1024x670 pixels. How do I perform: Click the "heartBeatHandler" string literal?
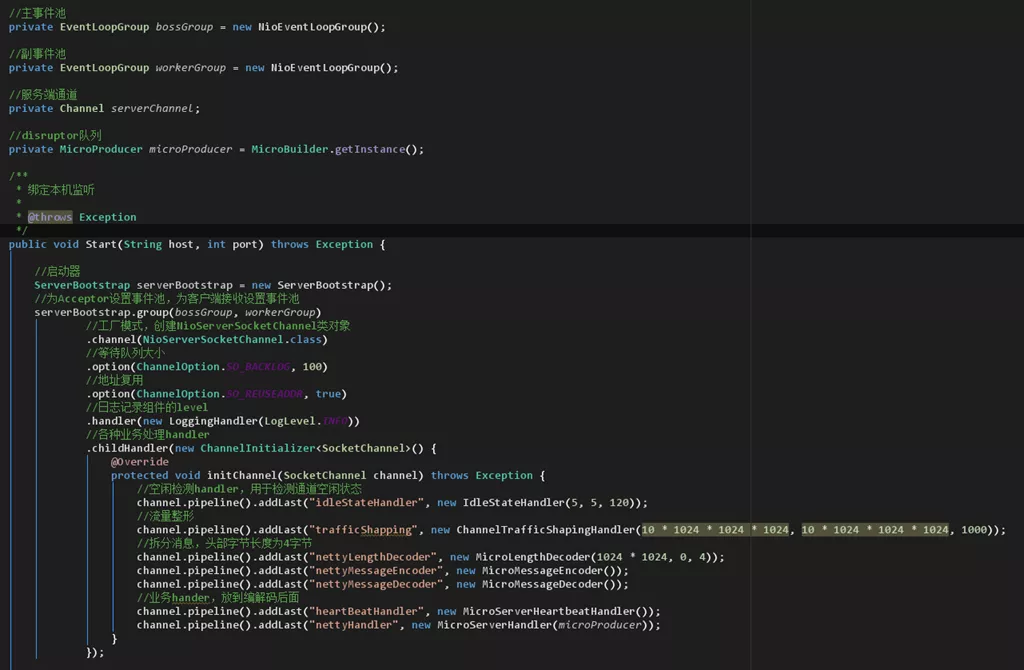[366, 612]
